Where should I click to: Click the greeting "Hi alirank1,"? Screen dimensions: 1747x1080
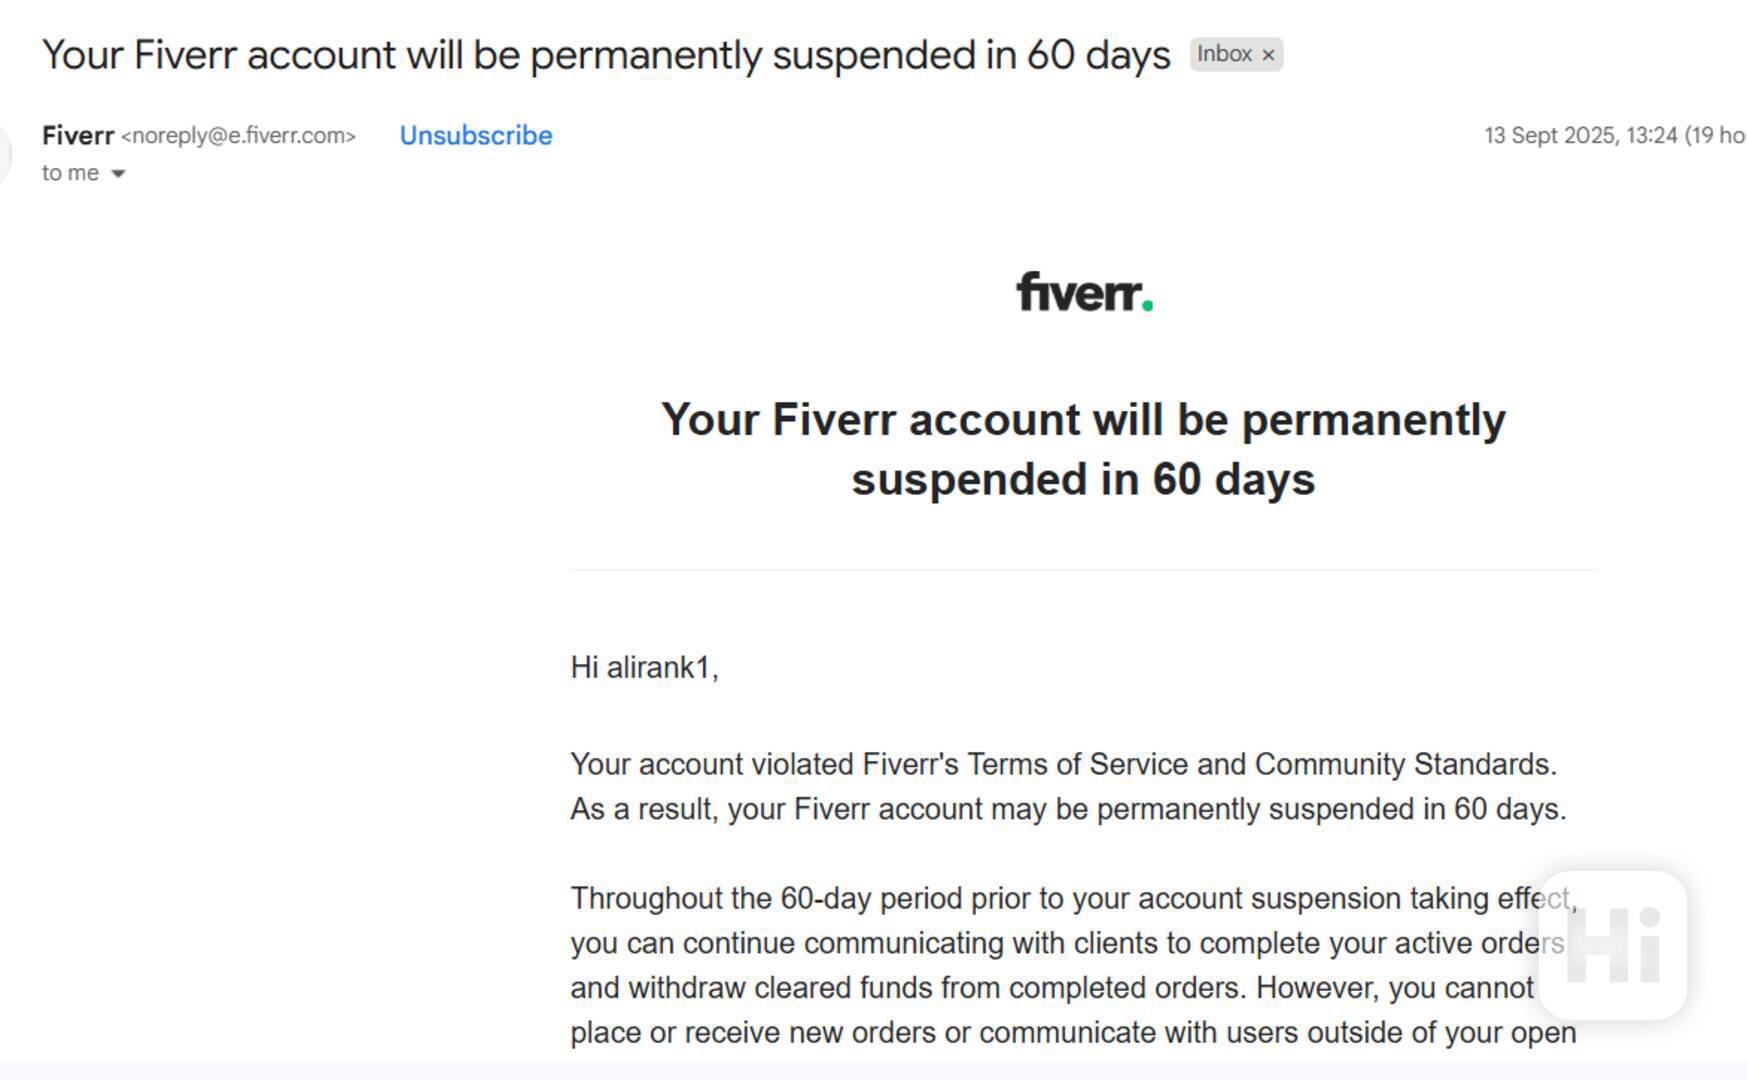pyautogui.click(x=645, y=667)
